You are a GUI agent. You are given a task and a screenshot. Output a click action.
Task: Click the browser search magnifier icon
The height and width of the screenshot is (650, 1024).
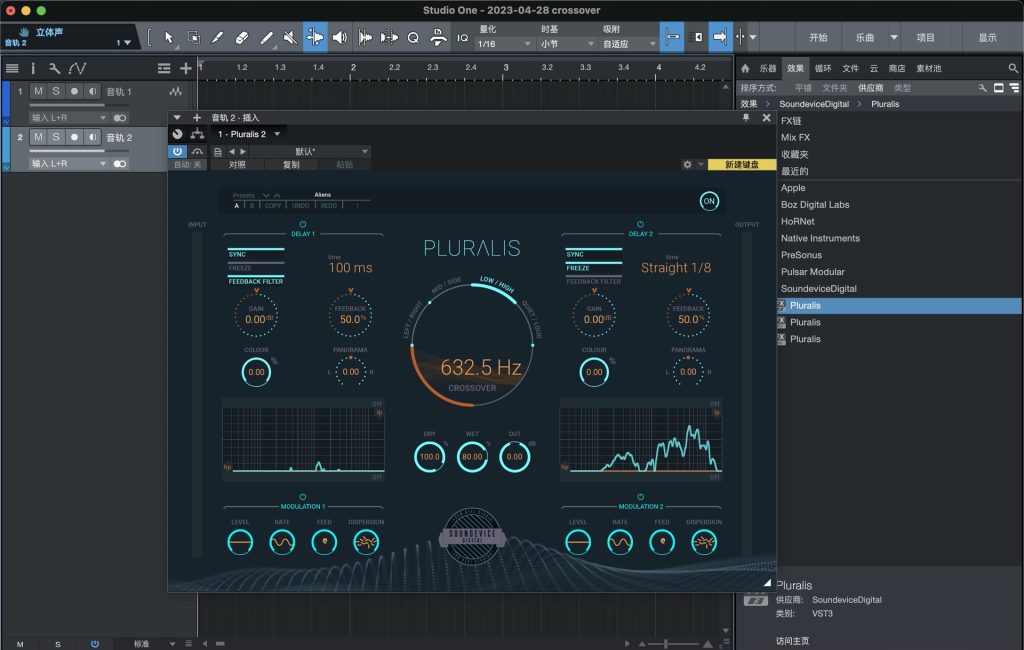1013,68
